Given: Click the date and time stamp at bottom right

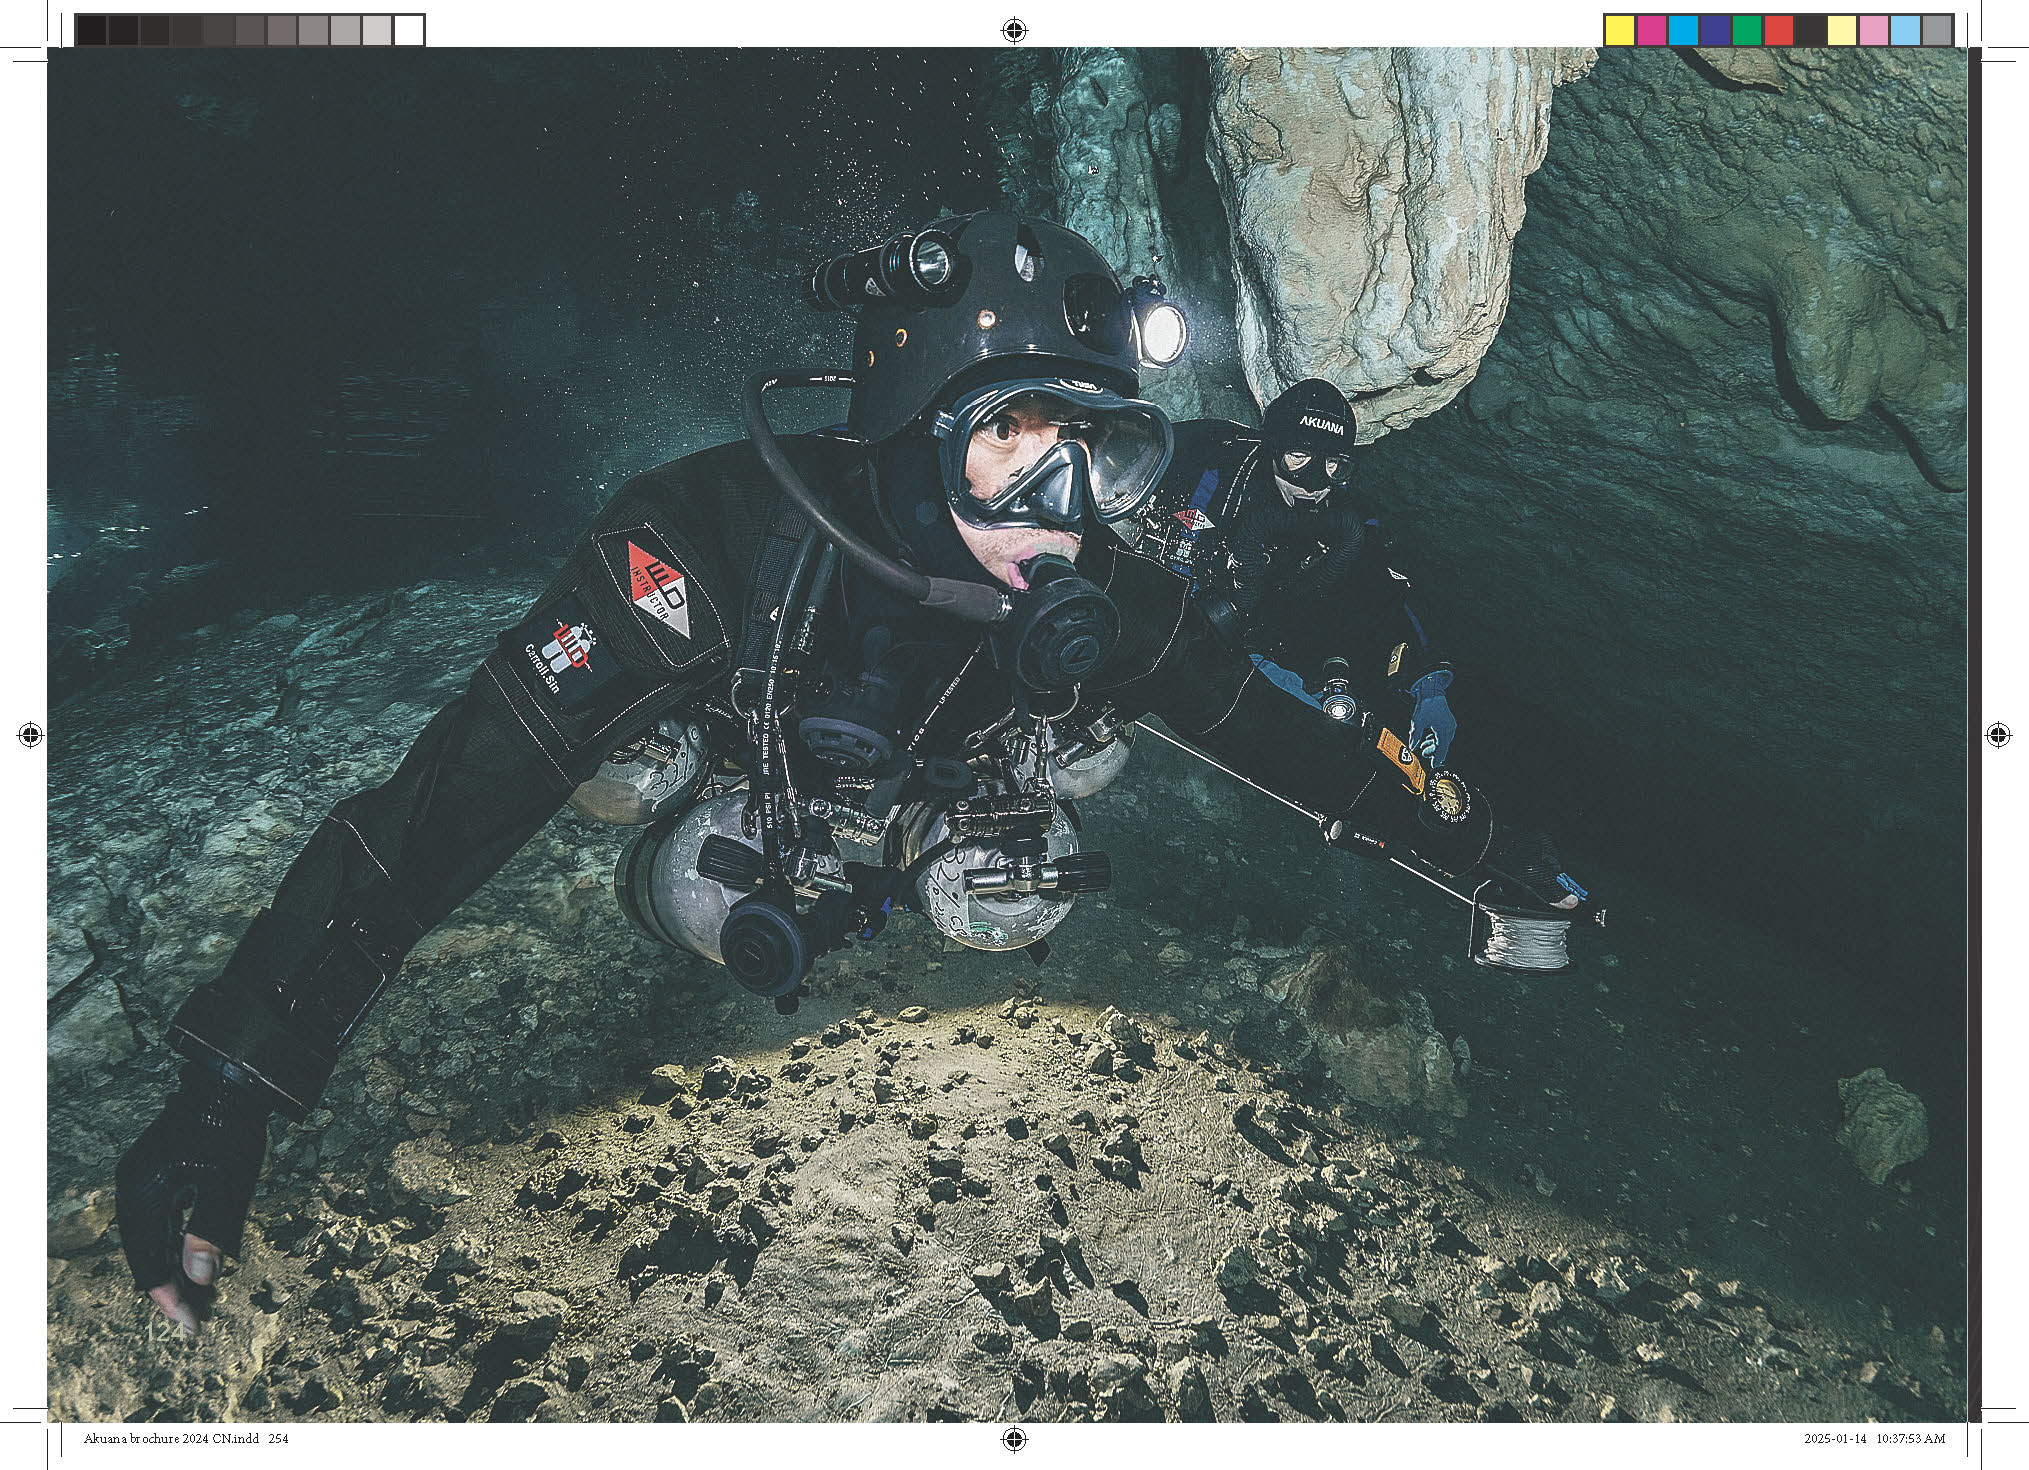Looking at the screenshot, I should click(1874, 1439).
